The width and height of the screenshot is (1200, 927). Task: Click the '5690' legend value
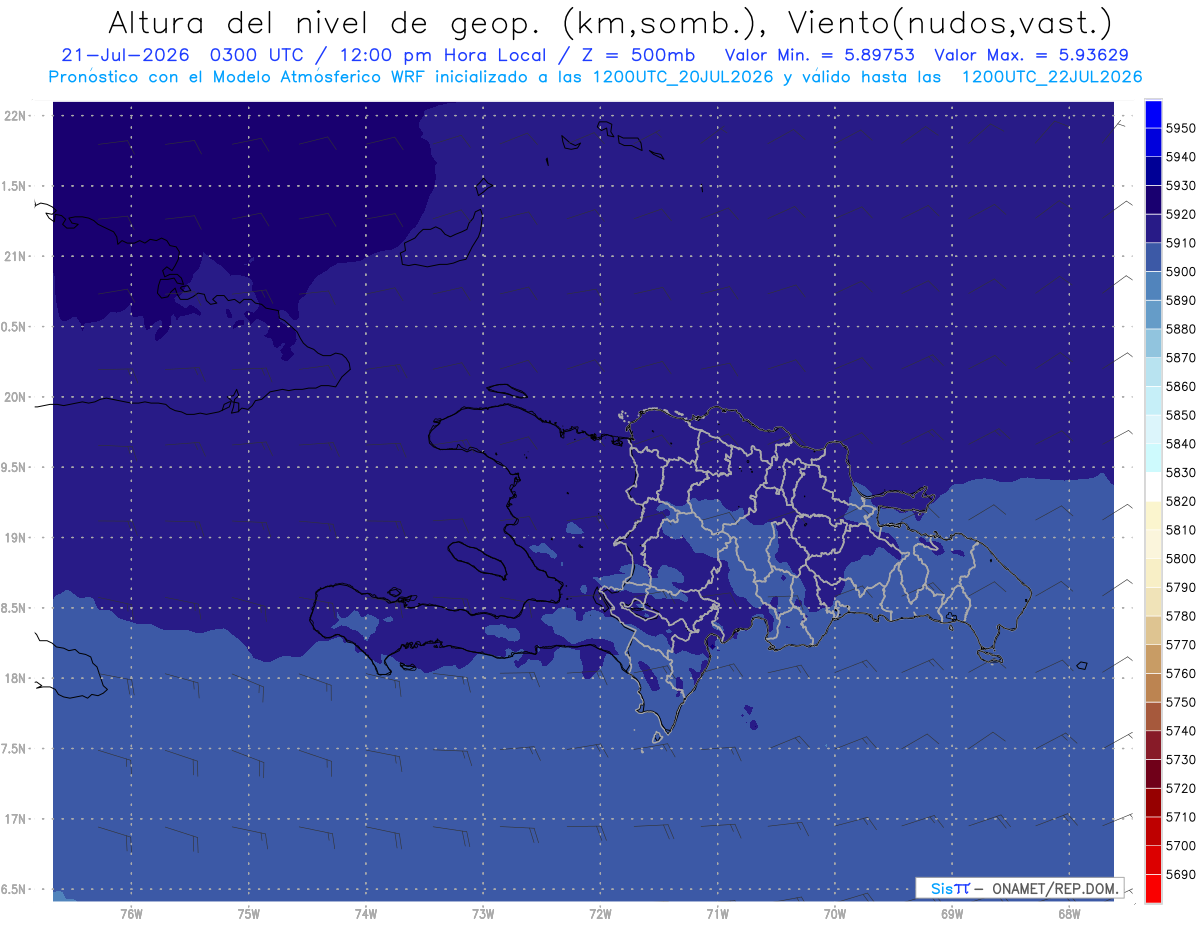(1180, 875)
